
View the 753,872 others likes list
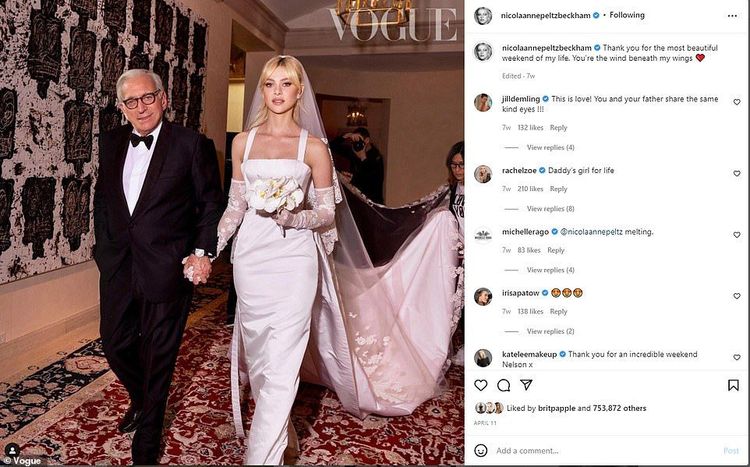point(619,408)
